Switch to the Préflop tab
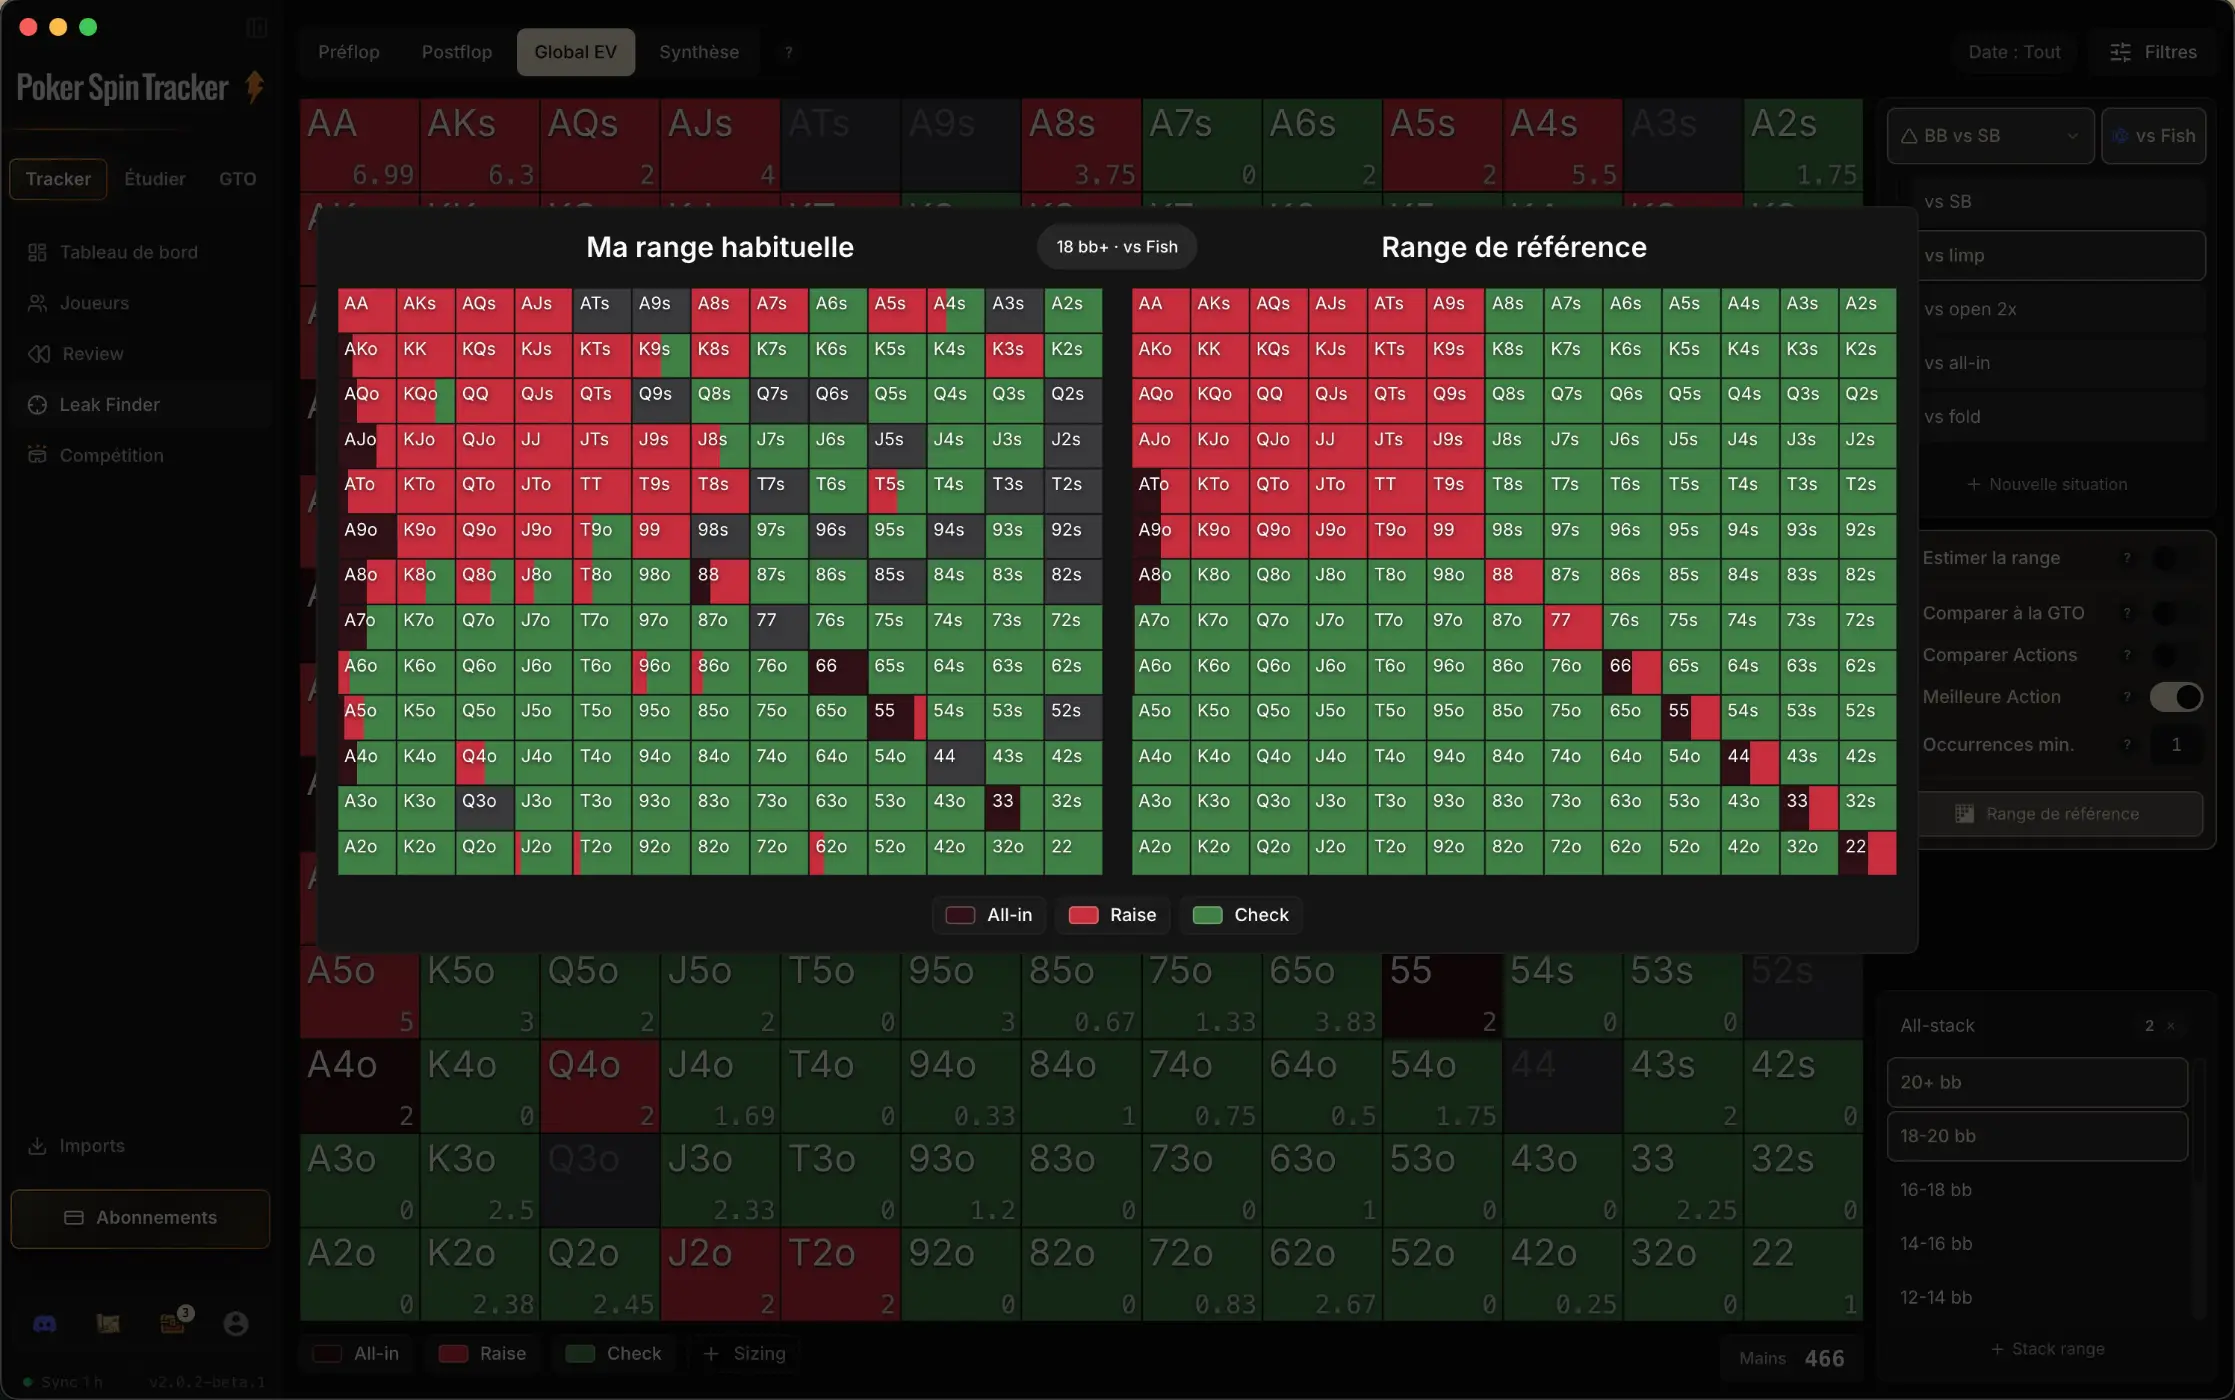 tap(349, 52)
